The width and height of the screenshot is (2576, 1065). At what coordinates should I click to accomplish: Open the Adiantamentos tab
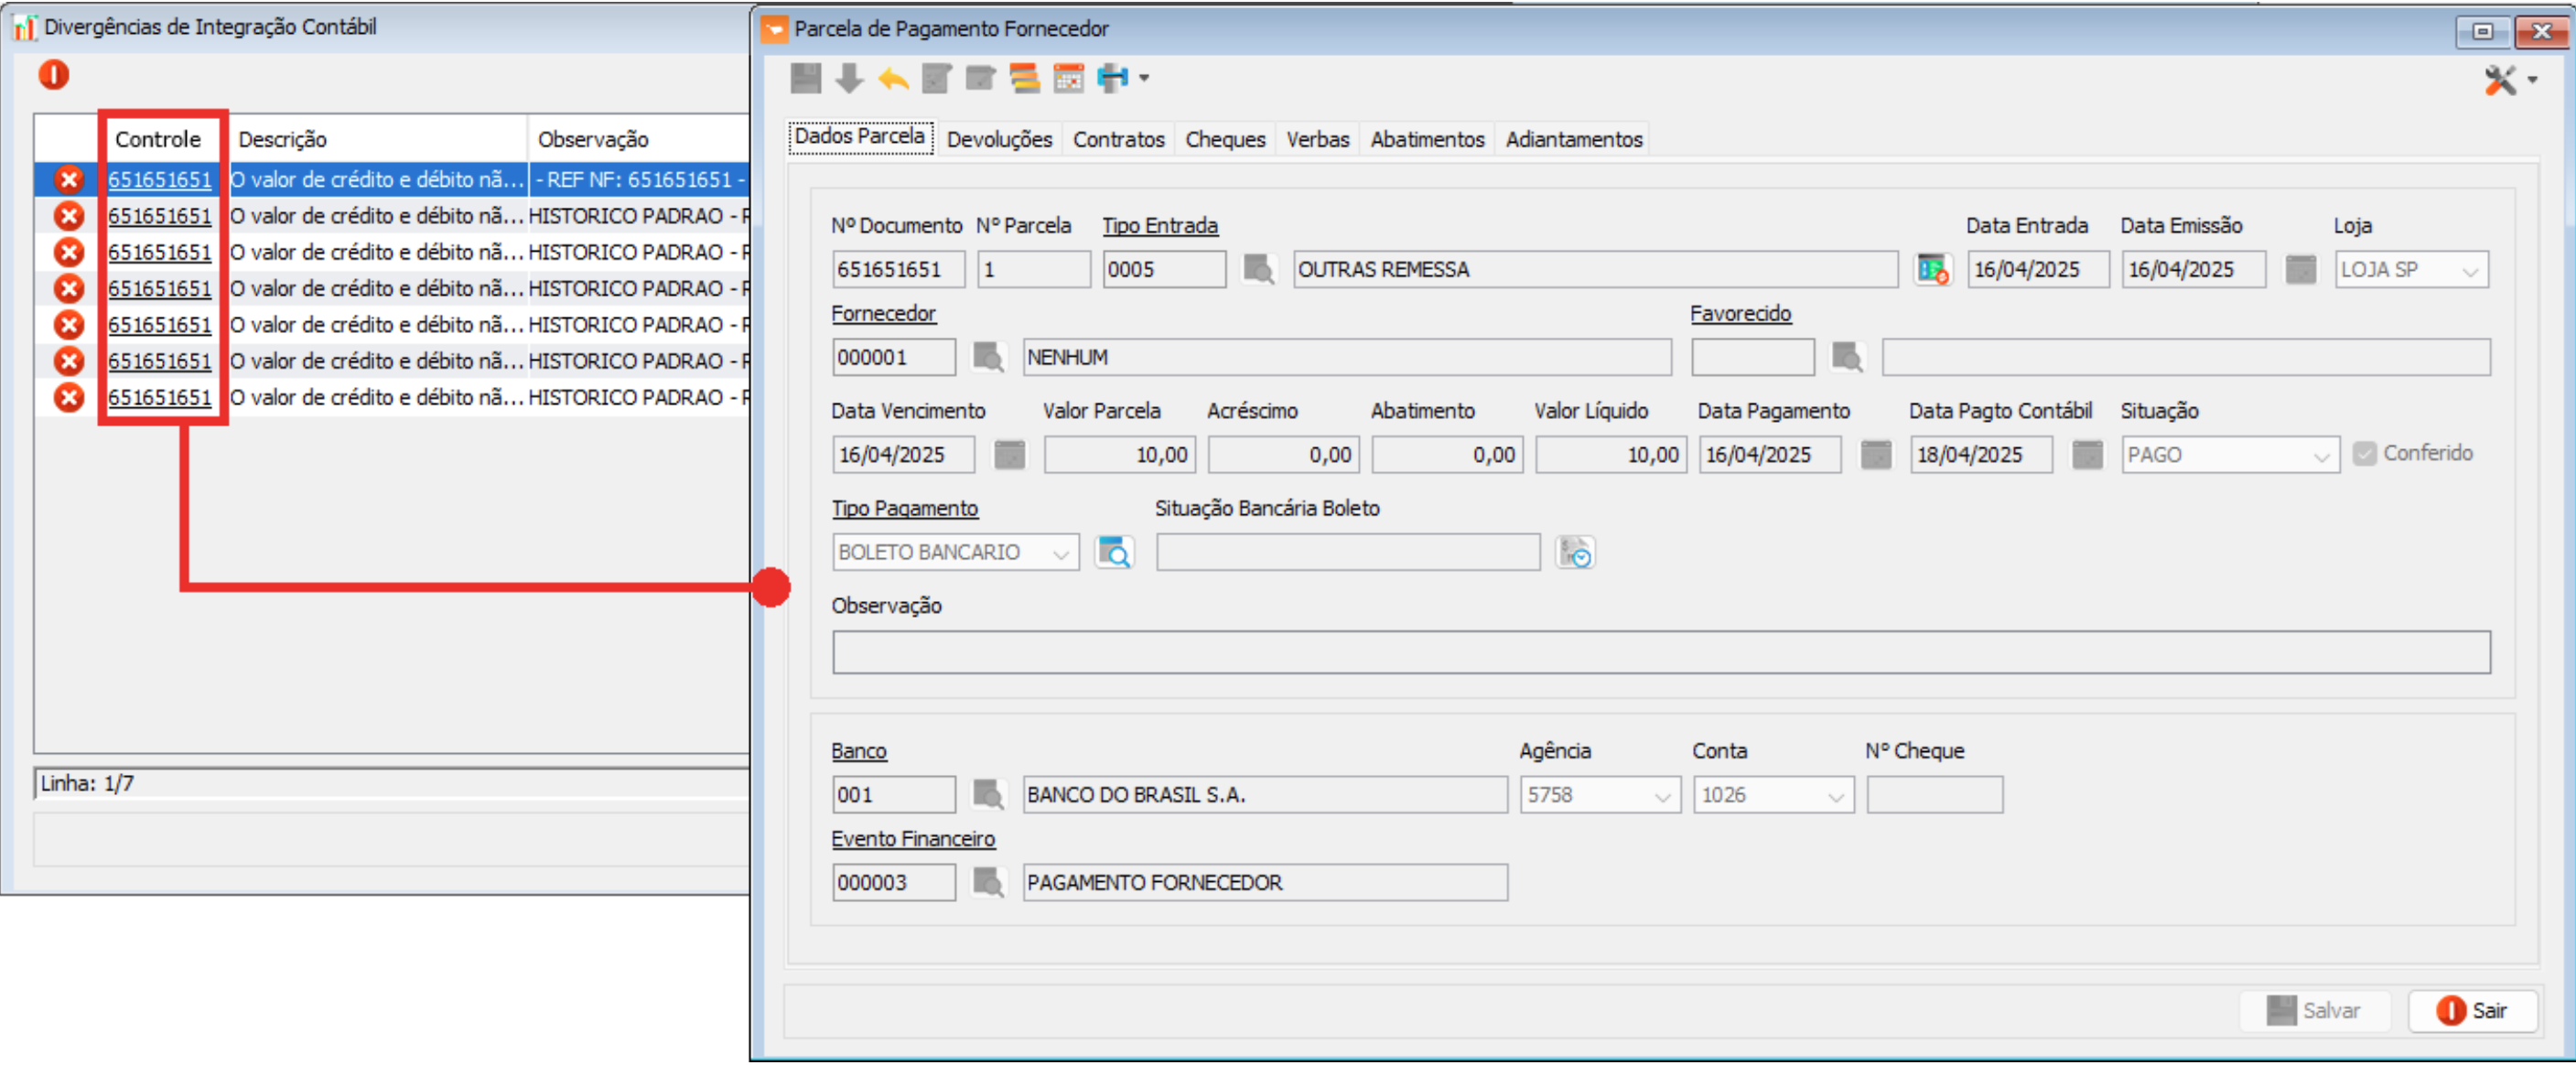click(1573, 140)
